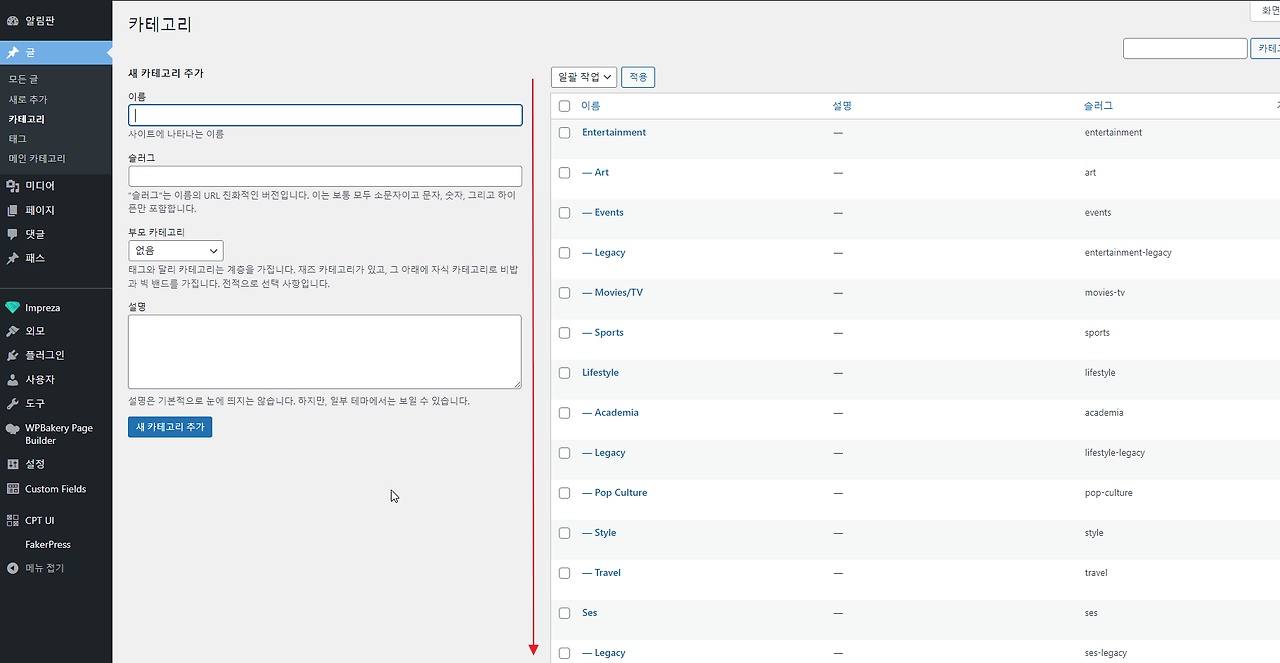Open the Travel category link
This screenshot has height=663, width=1280.
click(601, 572)
